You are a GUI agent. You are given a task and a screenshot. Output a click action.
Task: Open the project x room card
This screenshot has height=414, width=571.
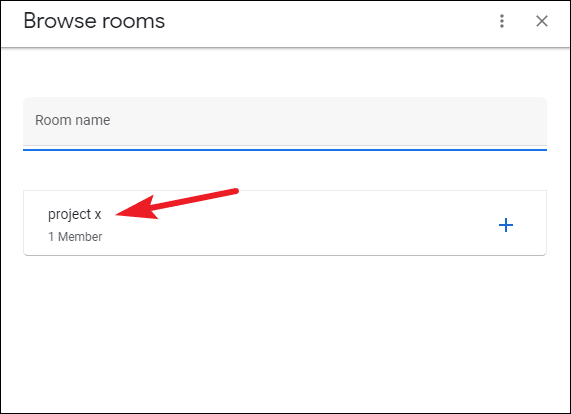(285, 223)
